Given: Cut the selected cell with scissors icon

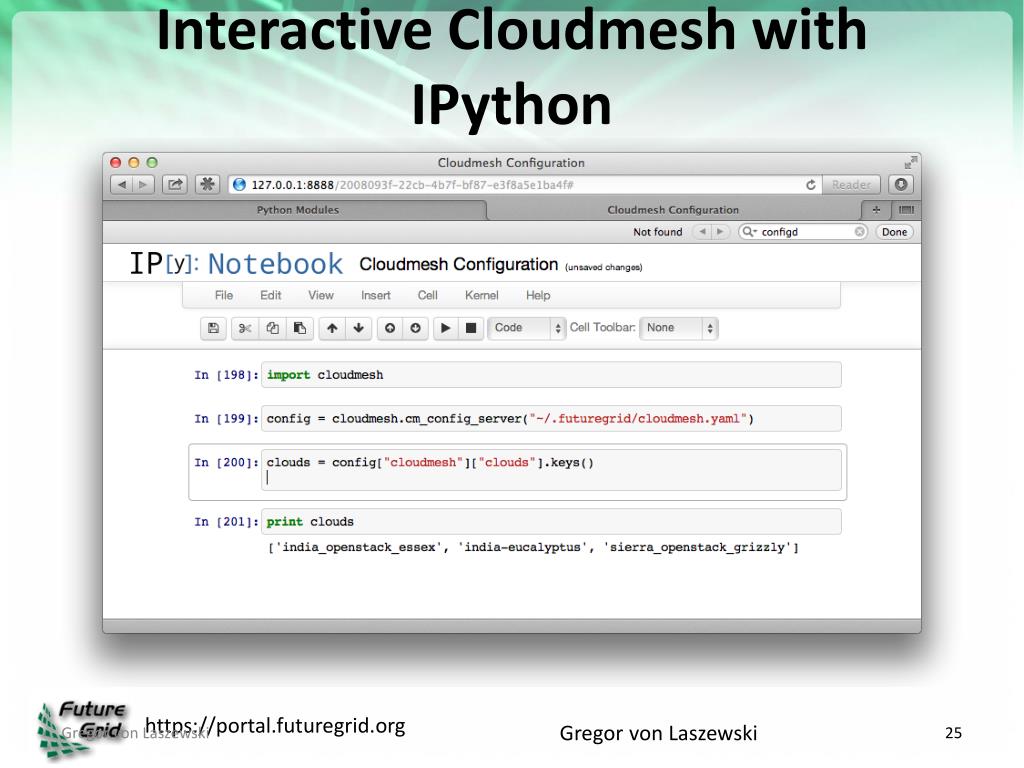Looking at the screenshot, I should (x=245, y=328).
